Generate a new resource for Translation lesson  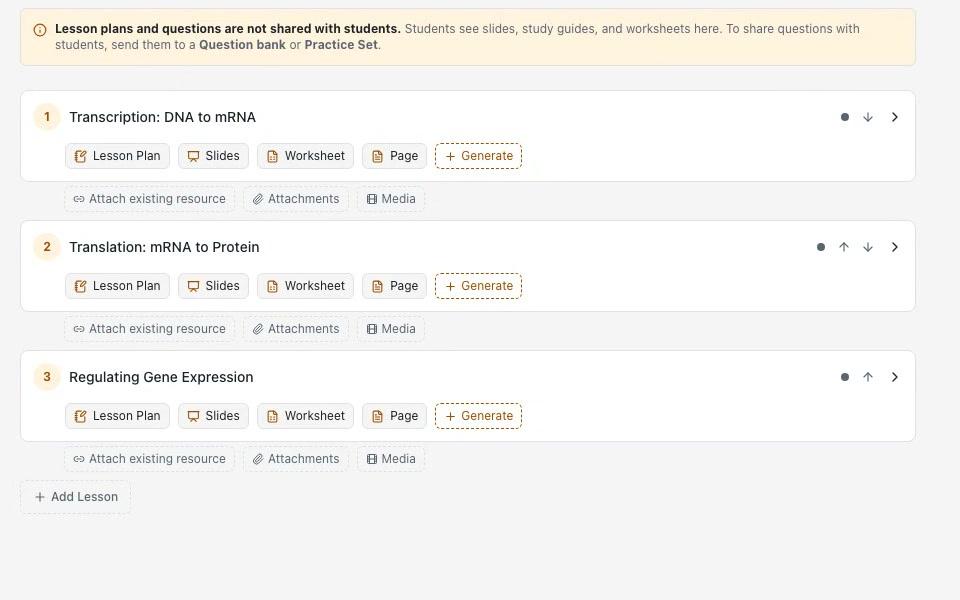click(x=479, y=286)
